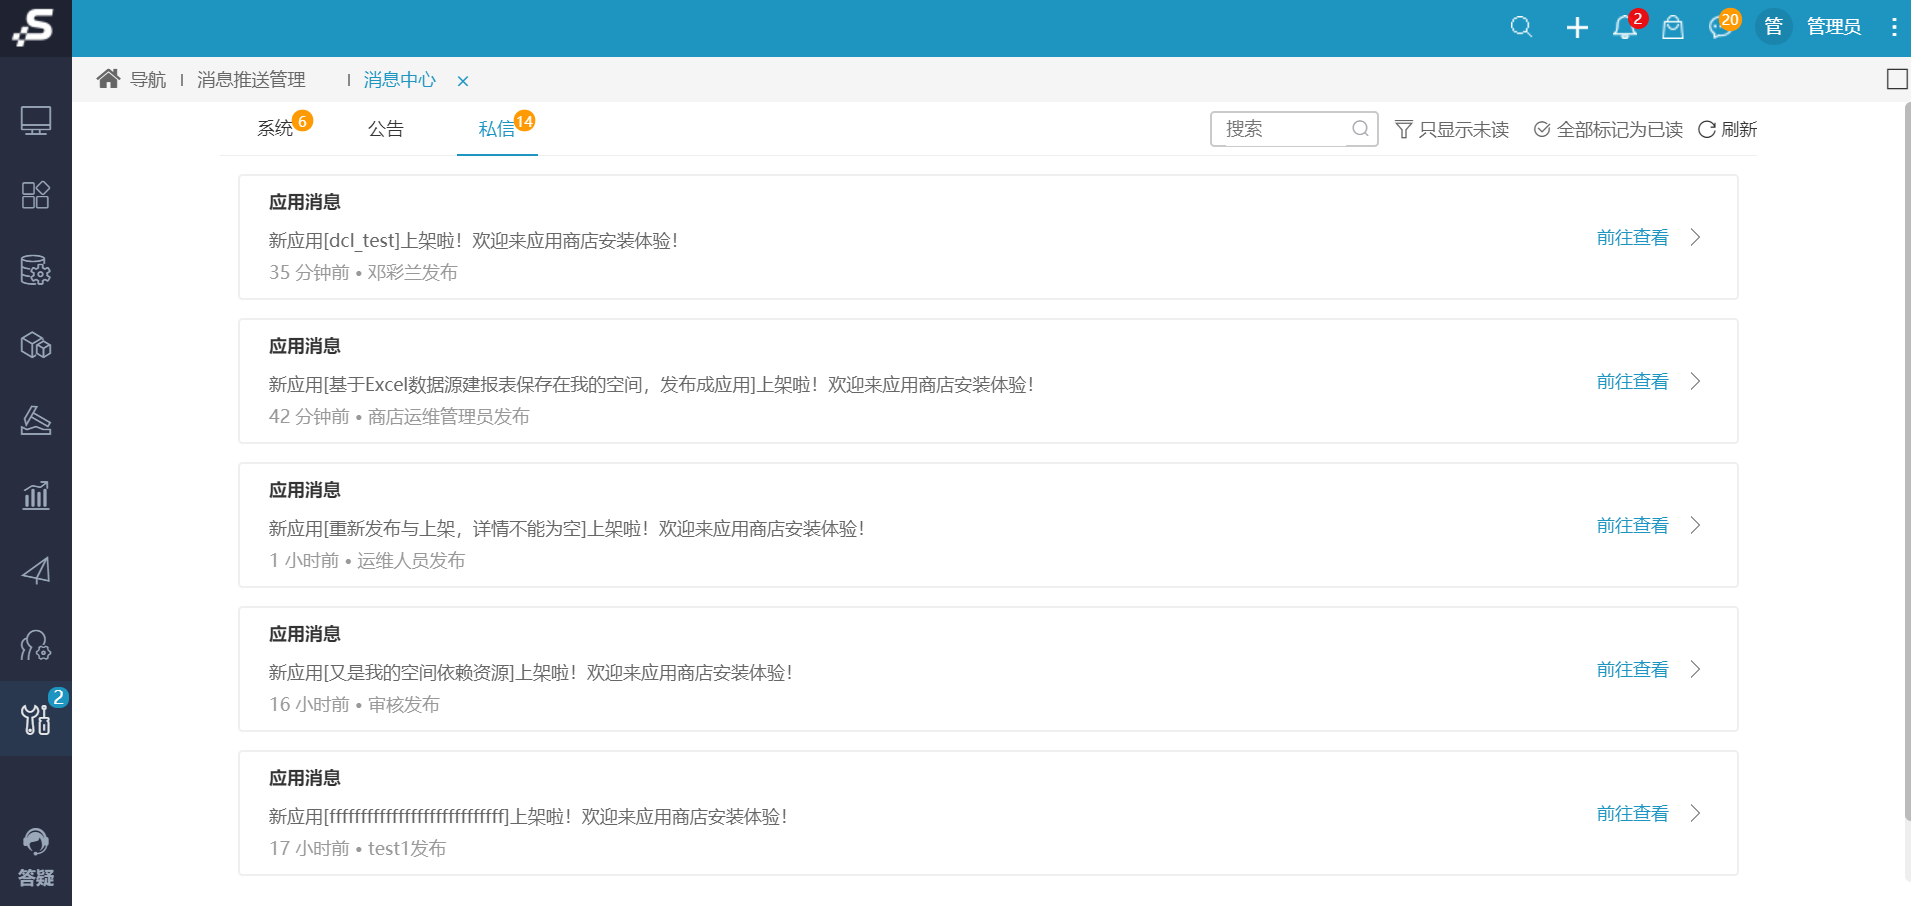Click 前往查看 for ffffff app message

point(1632,814)
